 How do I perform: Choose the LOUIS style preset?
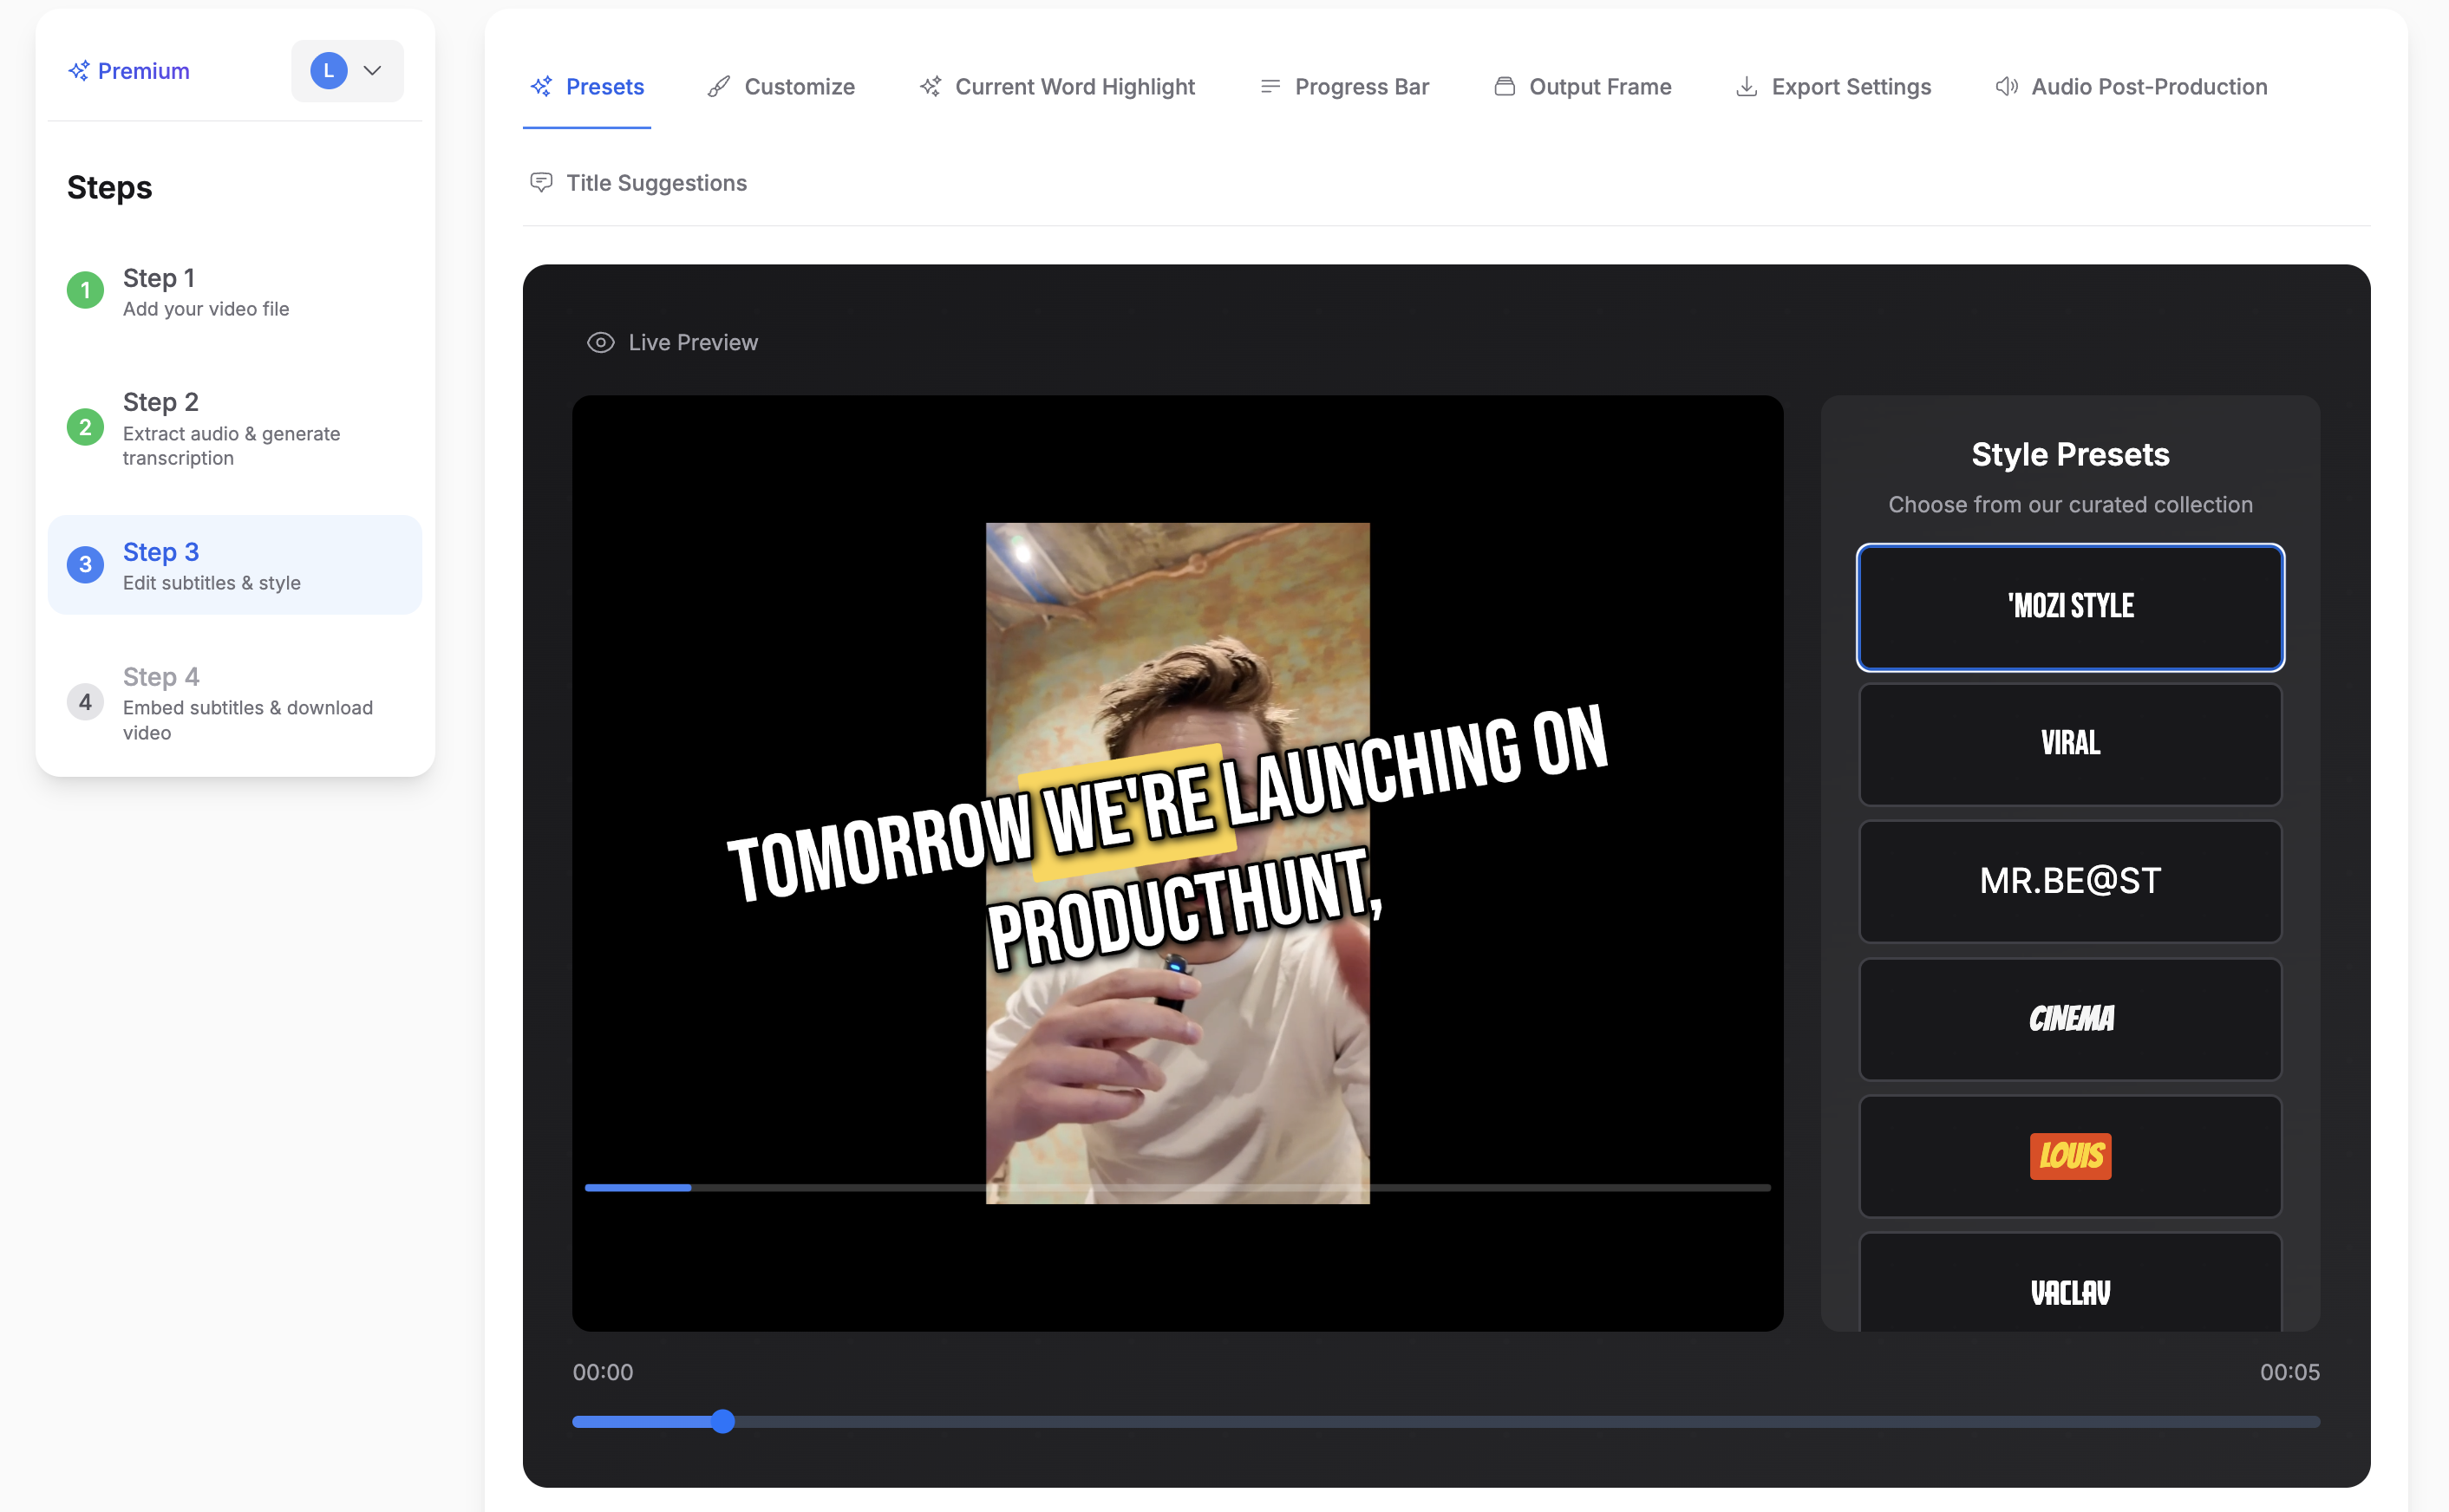[2069, 1157]
